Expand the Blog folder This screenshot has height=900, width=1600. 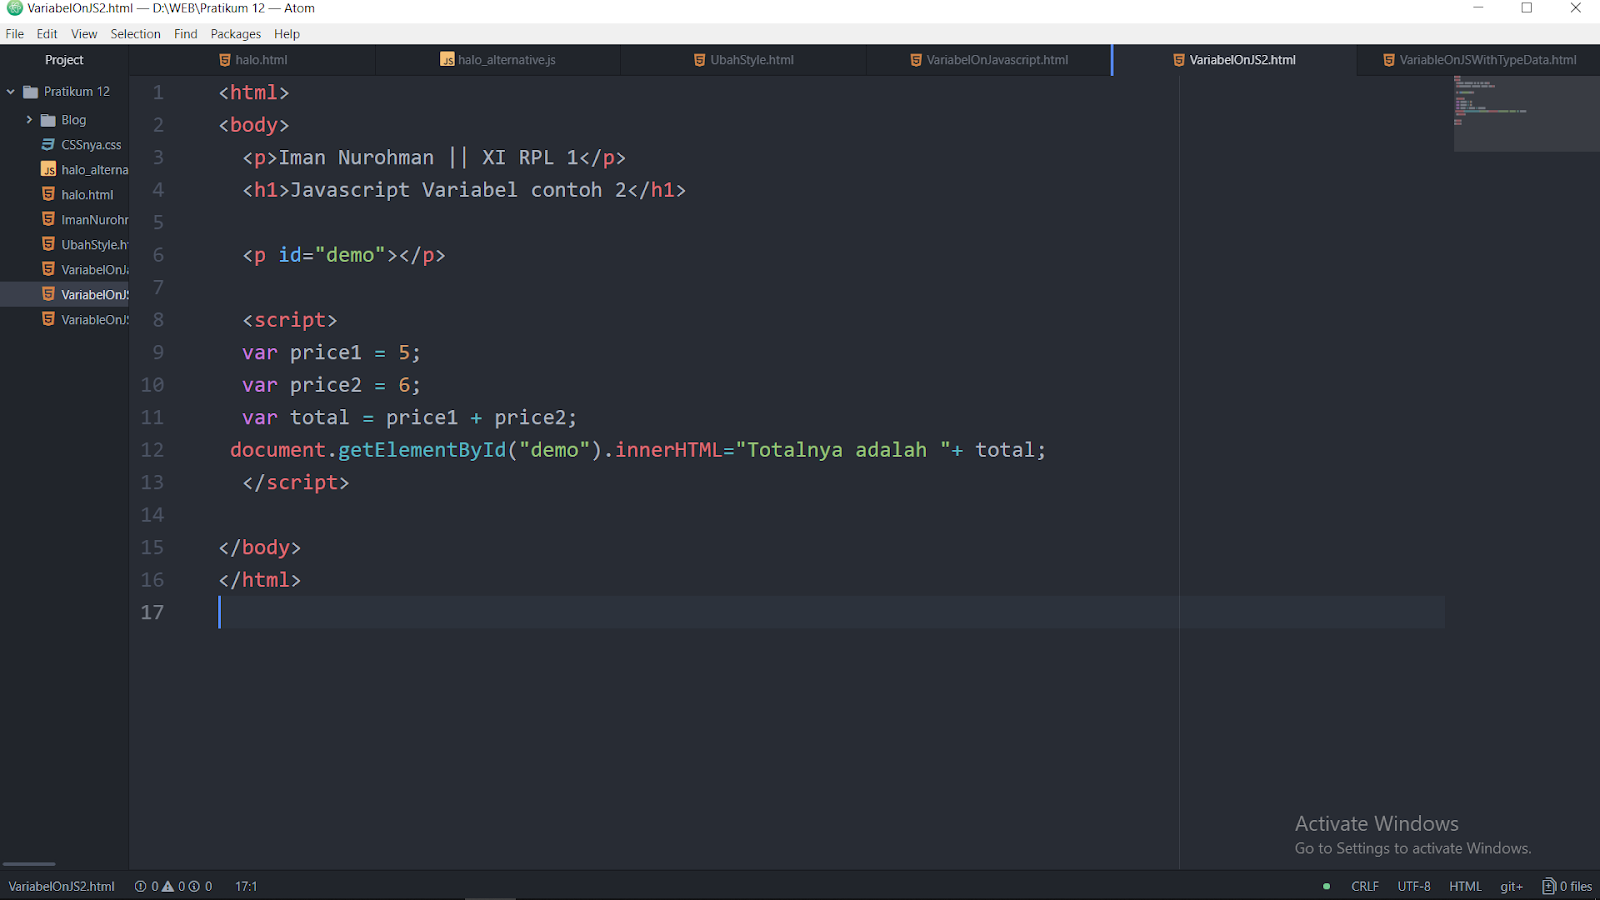click(31, 119)
